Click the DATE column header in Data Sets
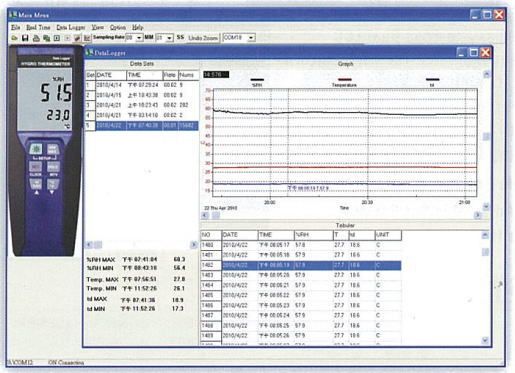The width and height of the screenshot is (515, 373). 111,75
